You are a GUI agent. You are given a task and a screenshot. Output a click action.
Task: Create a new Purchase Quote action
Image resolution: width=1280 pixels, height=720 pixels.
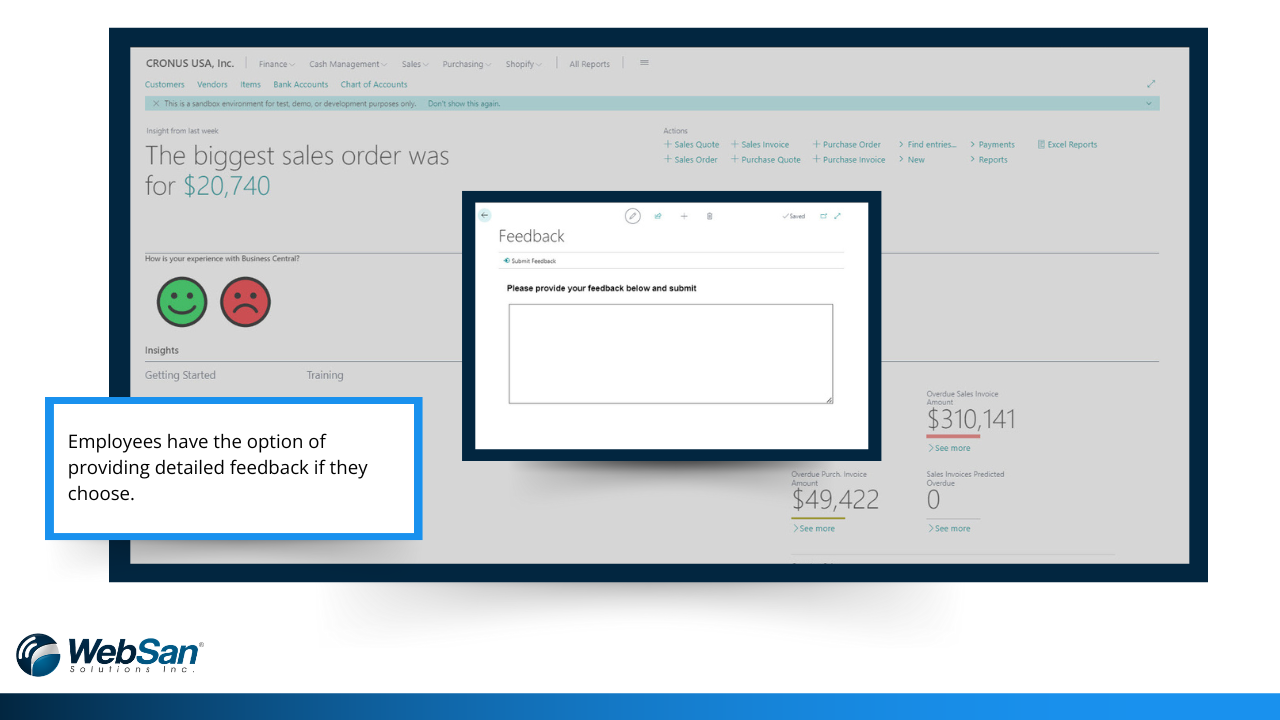pyautogui.click(x=766, y=160)
